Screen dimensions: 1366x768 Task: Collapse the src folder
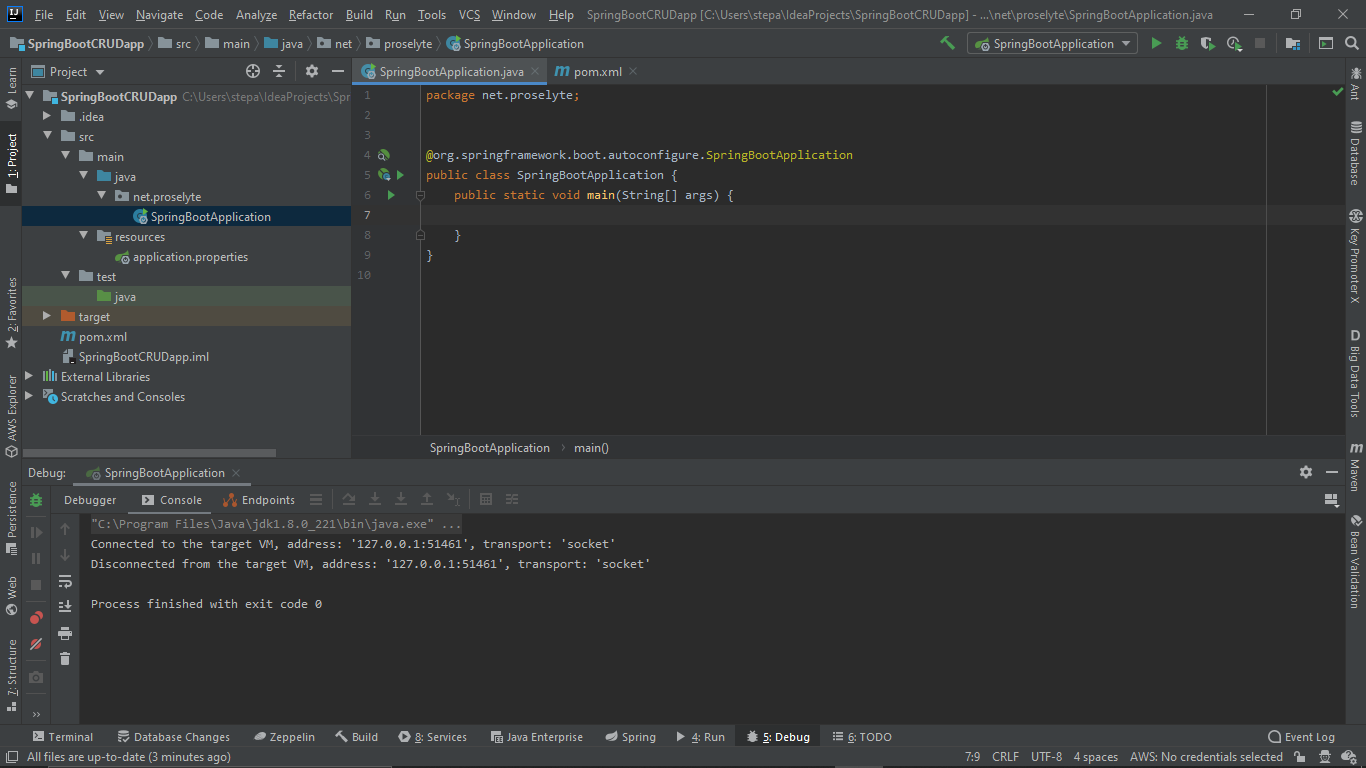pyautogui.click(x=47, y=136)
